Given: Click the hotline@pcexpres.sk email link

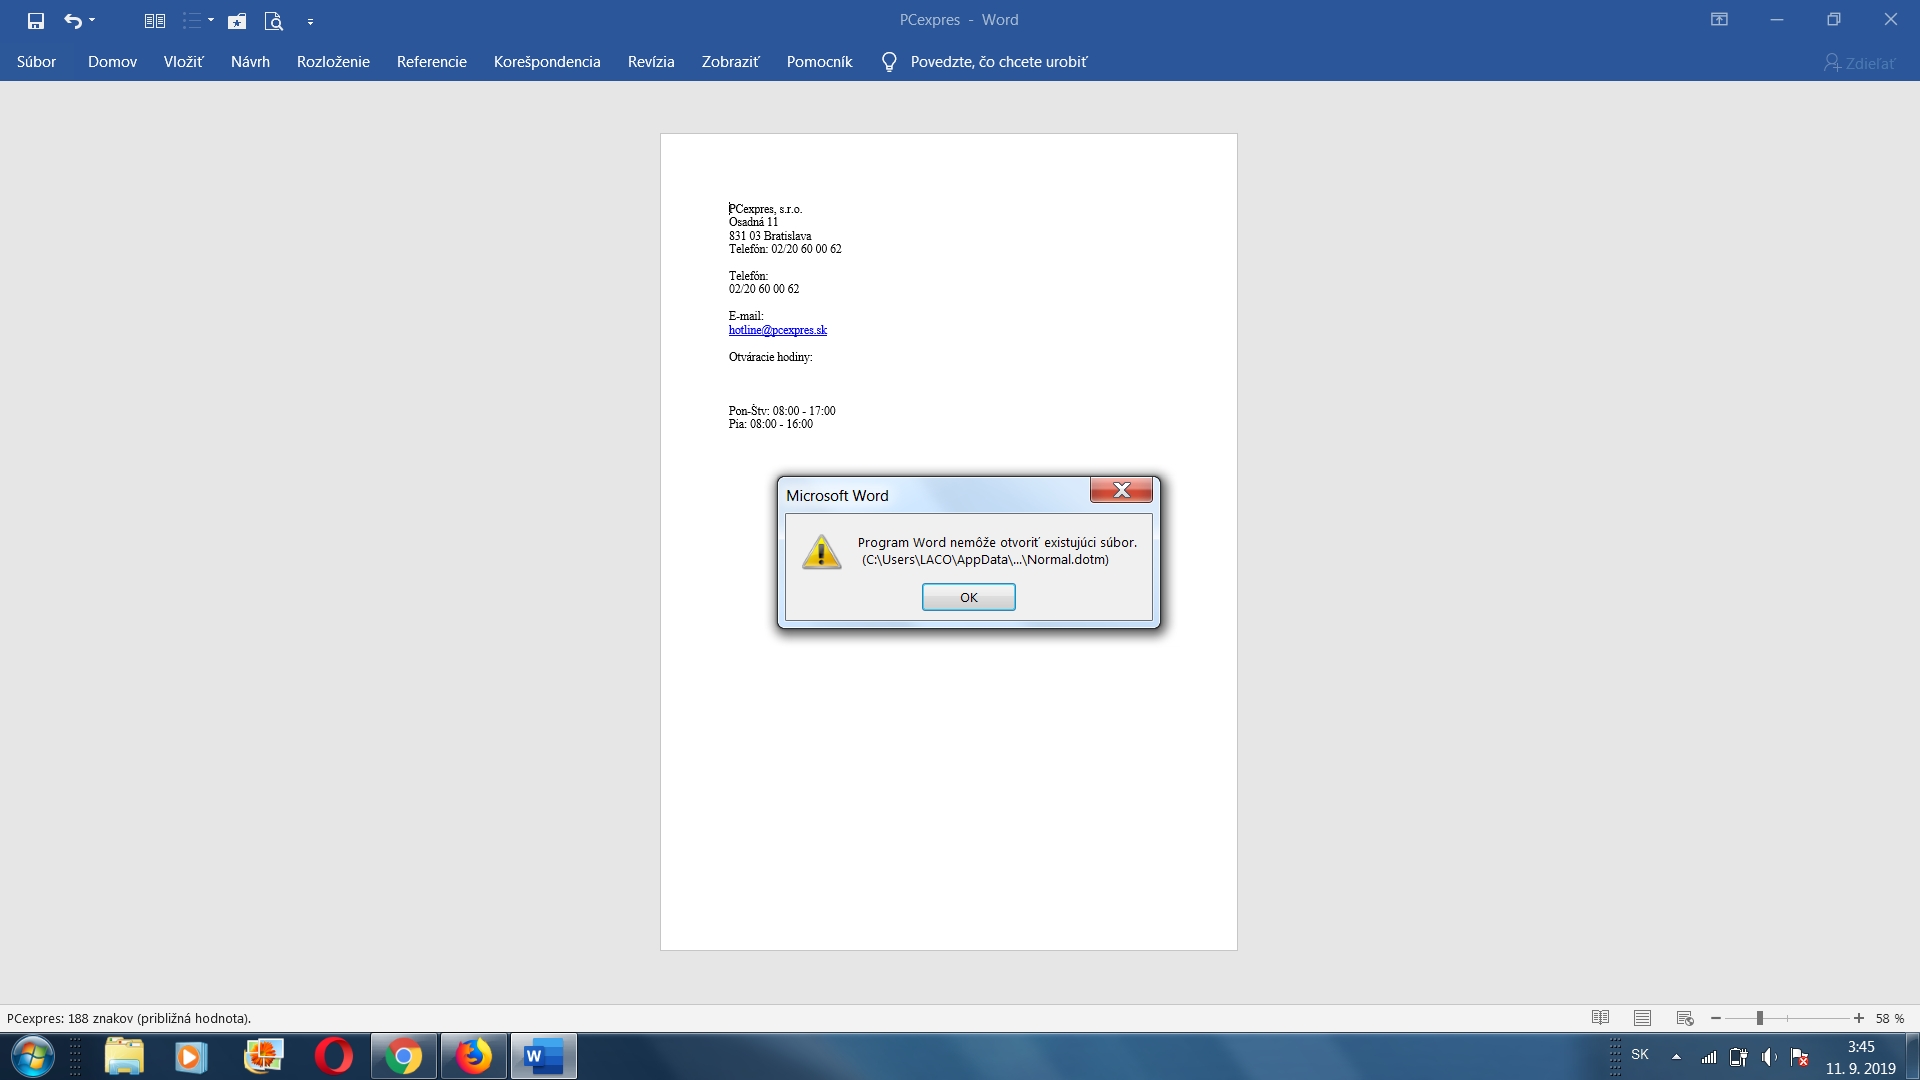Looking at the screenshot, I should pos(777,330).
